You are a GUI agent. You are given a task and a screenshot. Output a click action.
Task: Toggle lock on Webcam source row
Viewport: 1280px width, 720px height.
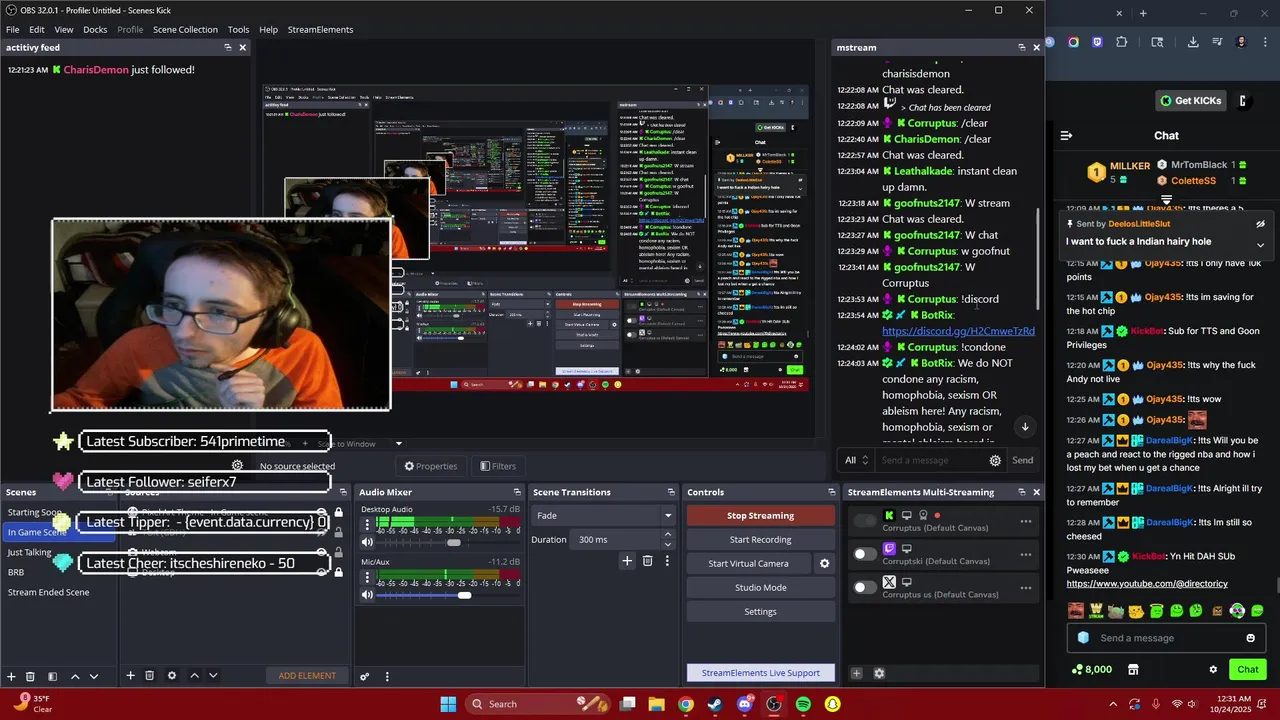coord(338,552)
